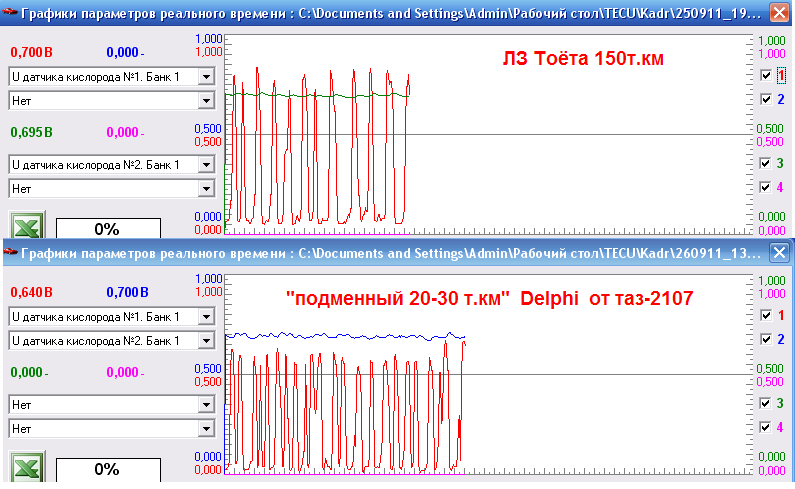Uncheck channel 2 checkbox in the top window
This screenshot has width=795, height=489.
pos(766,99)
